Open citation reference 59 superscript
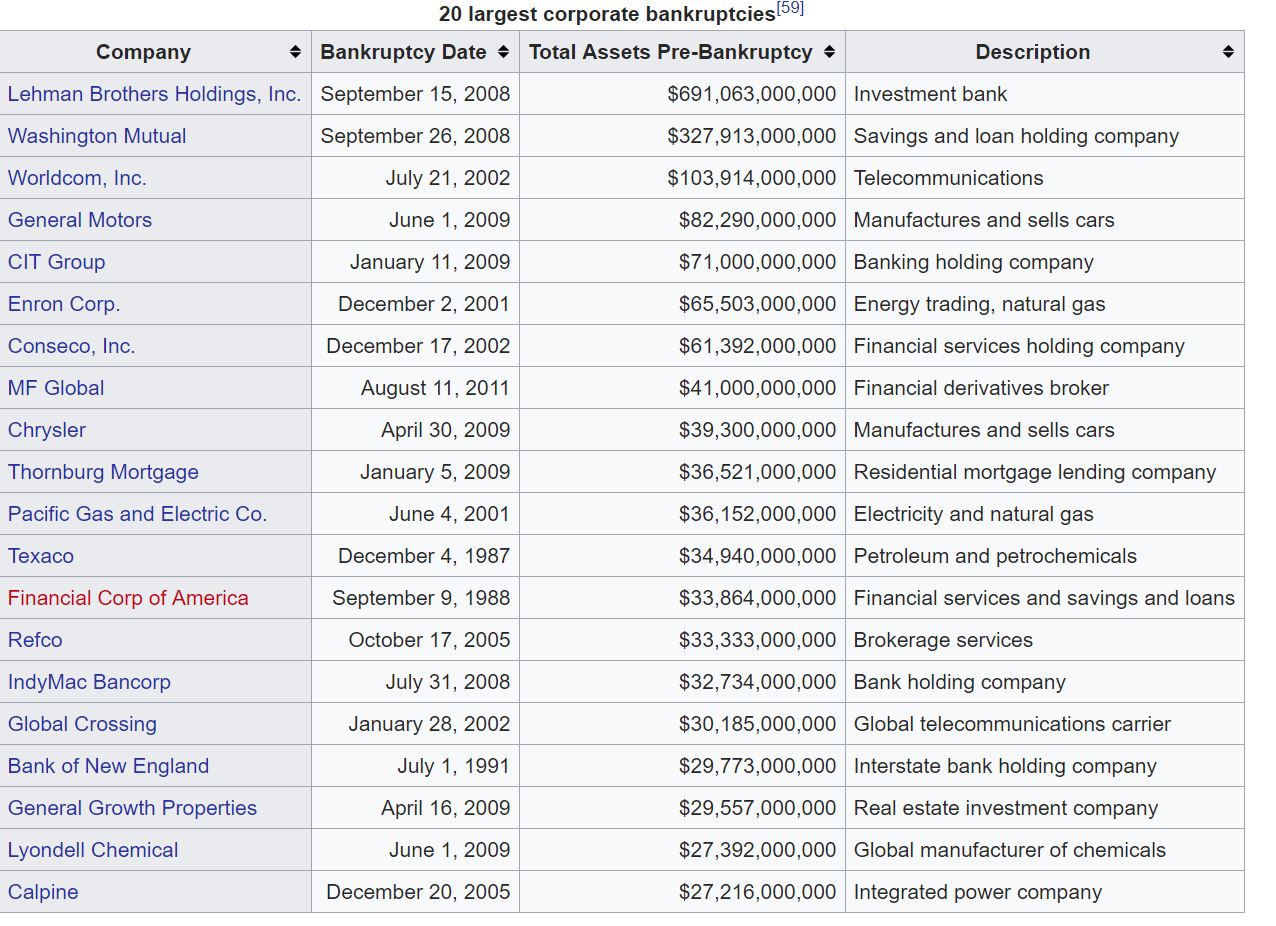This screenshot has width=1276, height=926. tap(790, 9)
